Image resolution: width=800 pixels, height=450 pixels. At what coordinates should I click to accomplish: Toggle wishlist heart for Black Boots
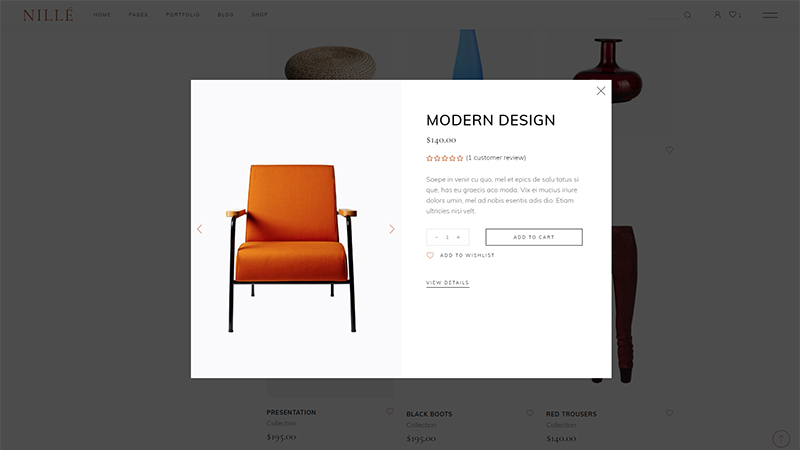(530, 413)
